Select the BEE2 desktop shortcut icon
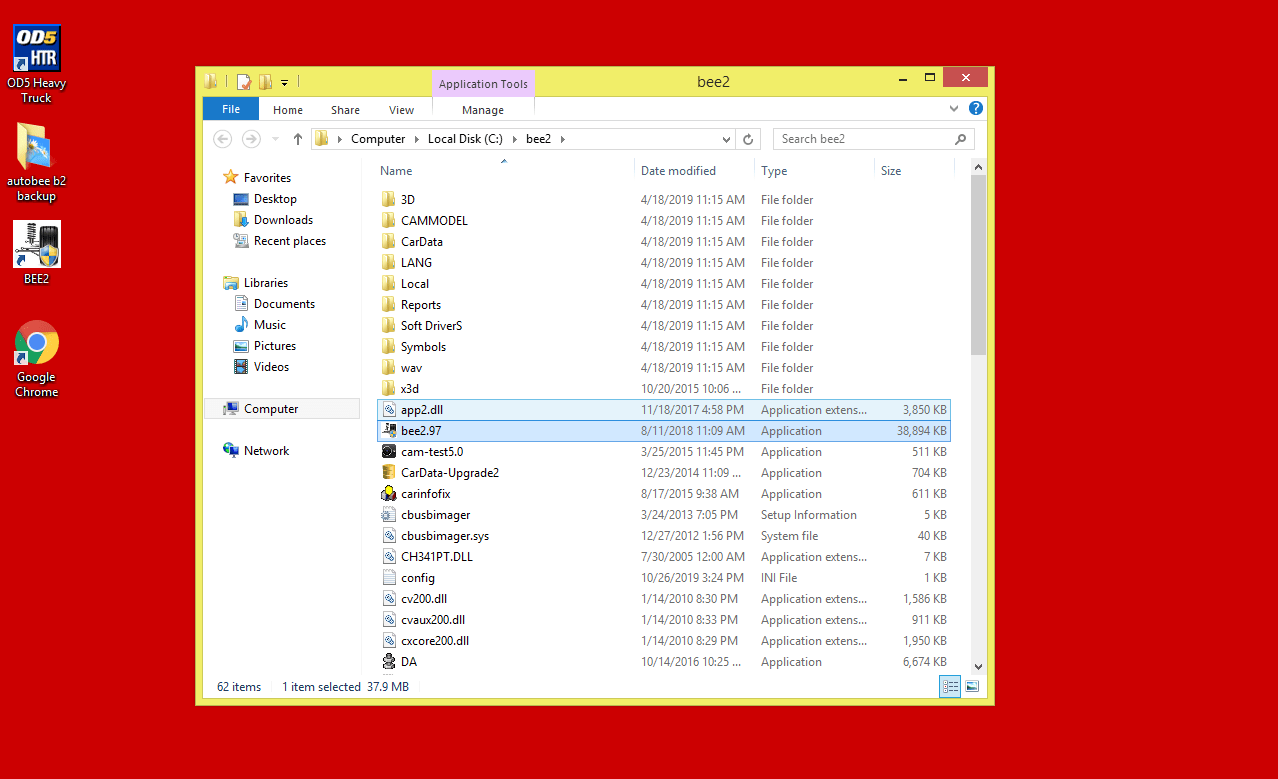The height and width of the screenshot is (779, 1278). click(36, 245)
